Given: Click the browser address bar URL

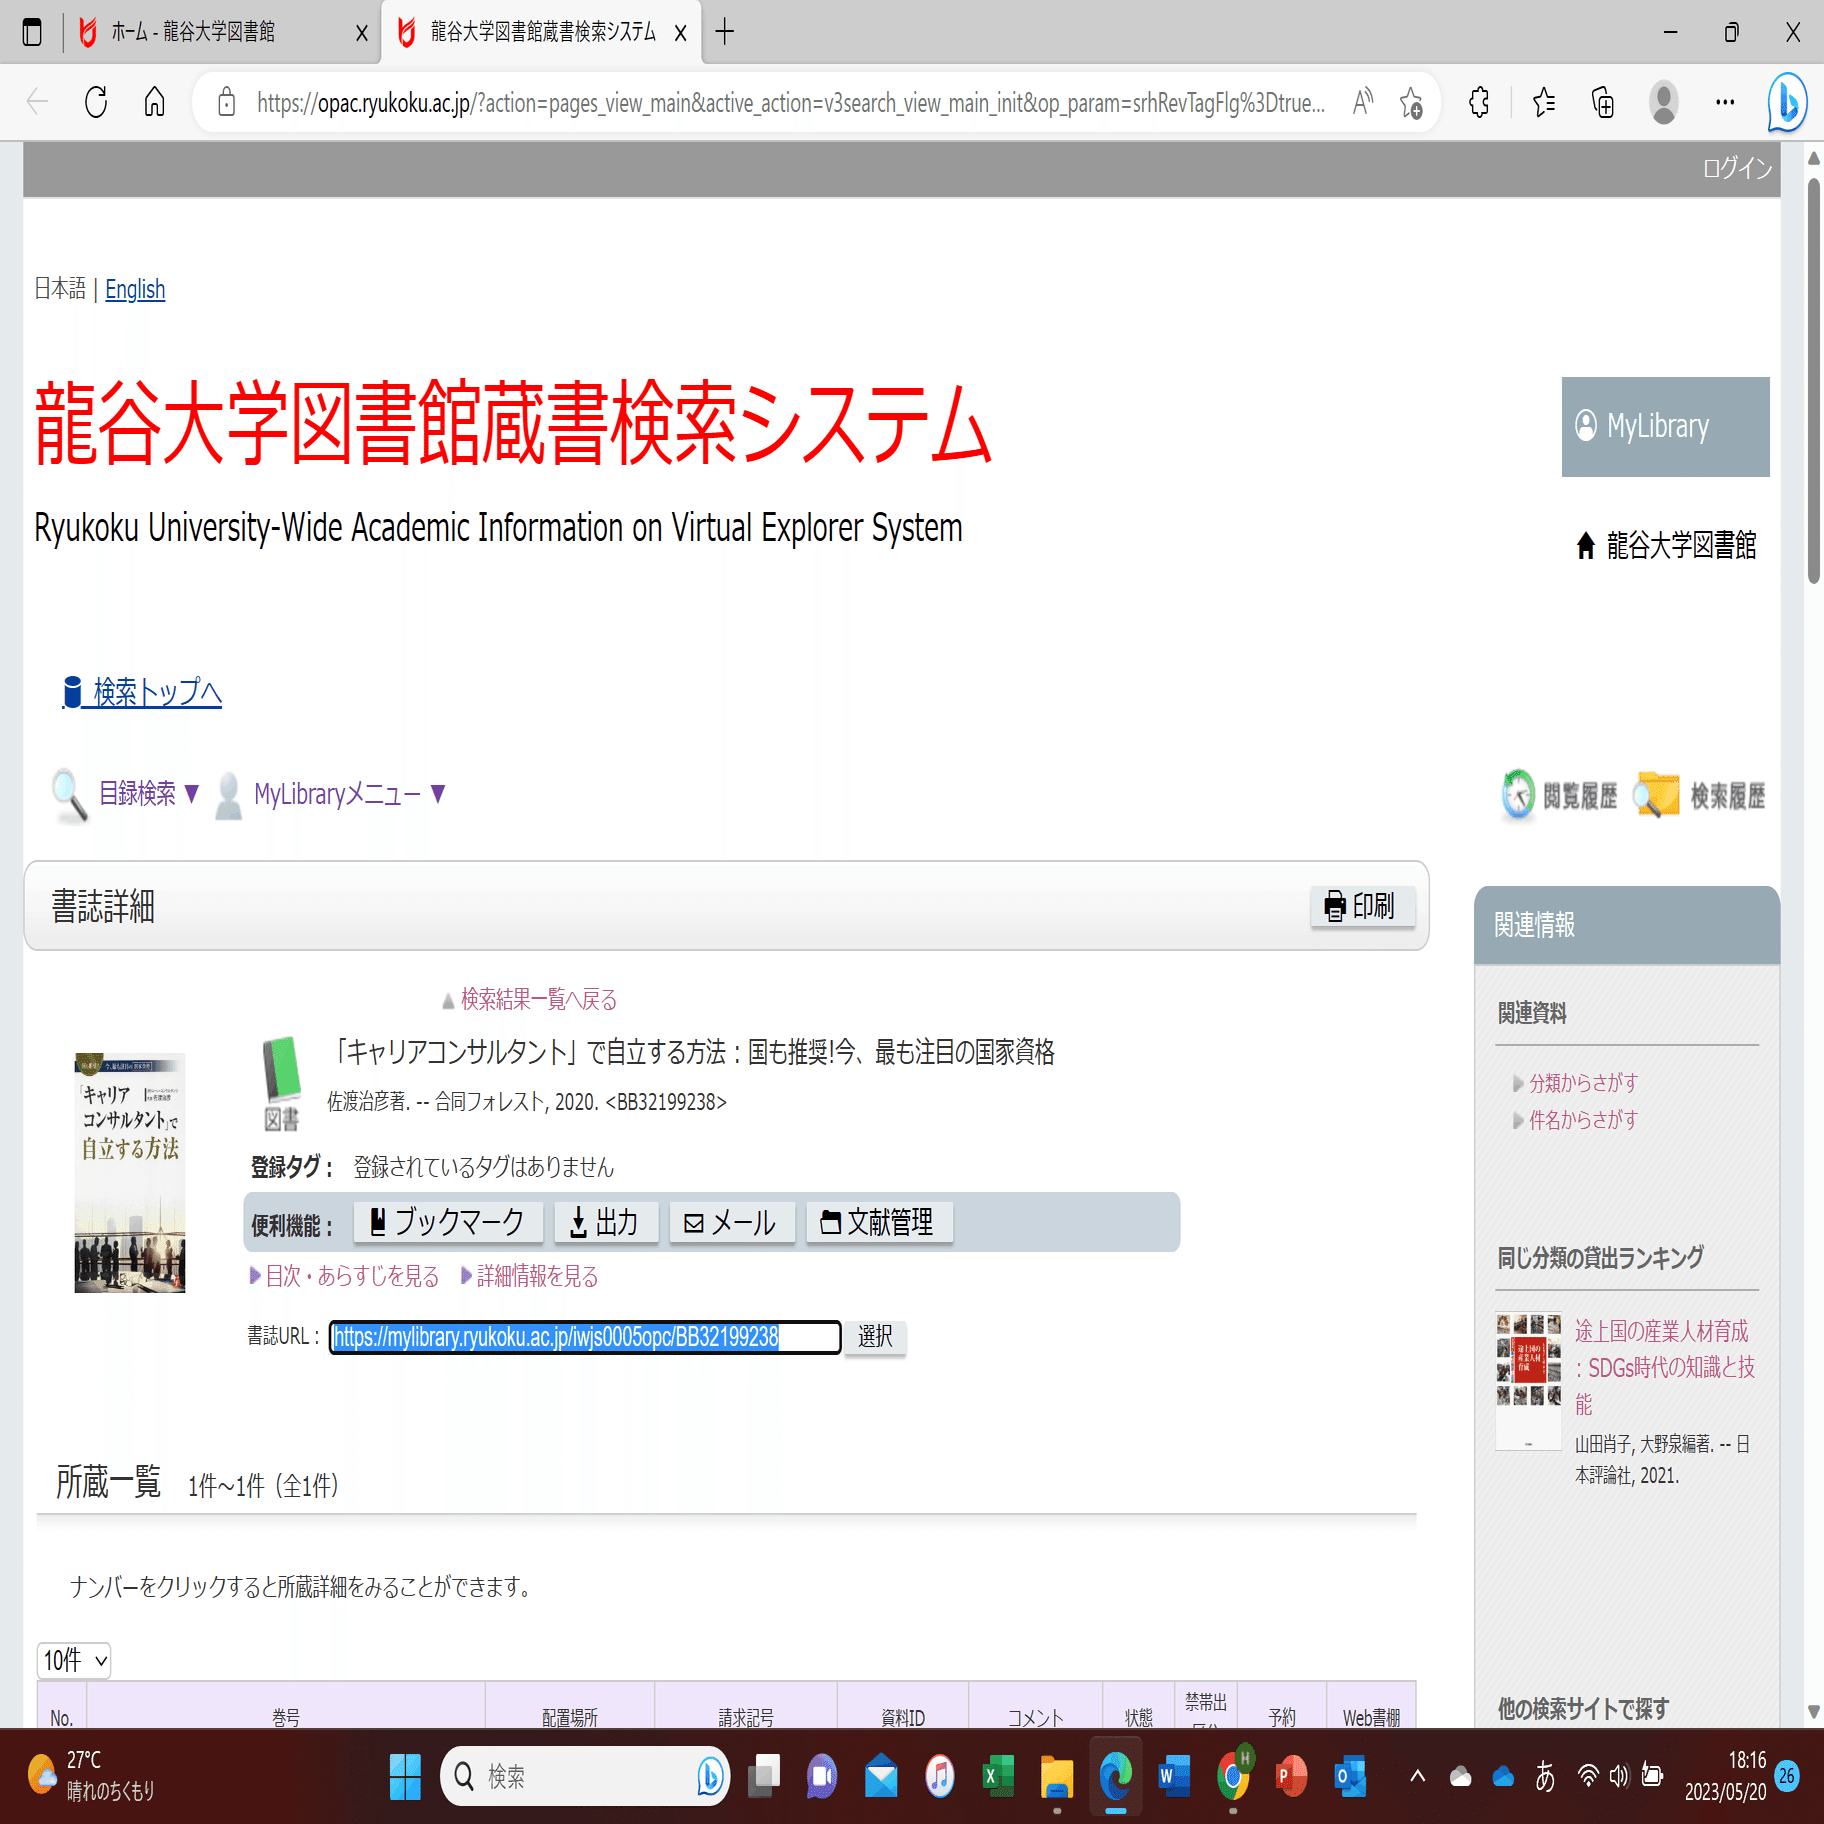Looking at the screenshot, I should click(x=790, y=102).
